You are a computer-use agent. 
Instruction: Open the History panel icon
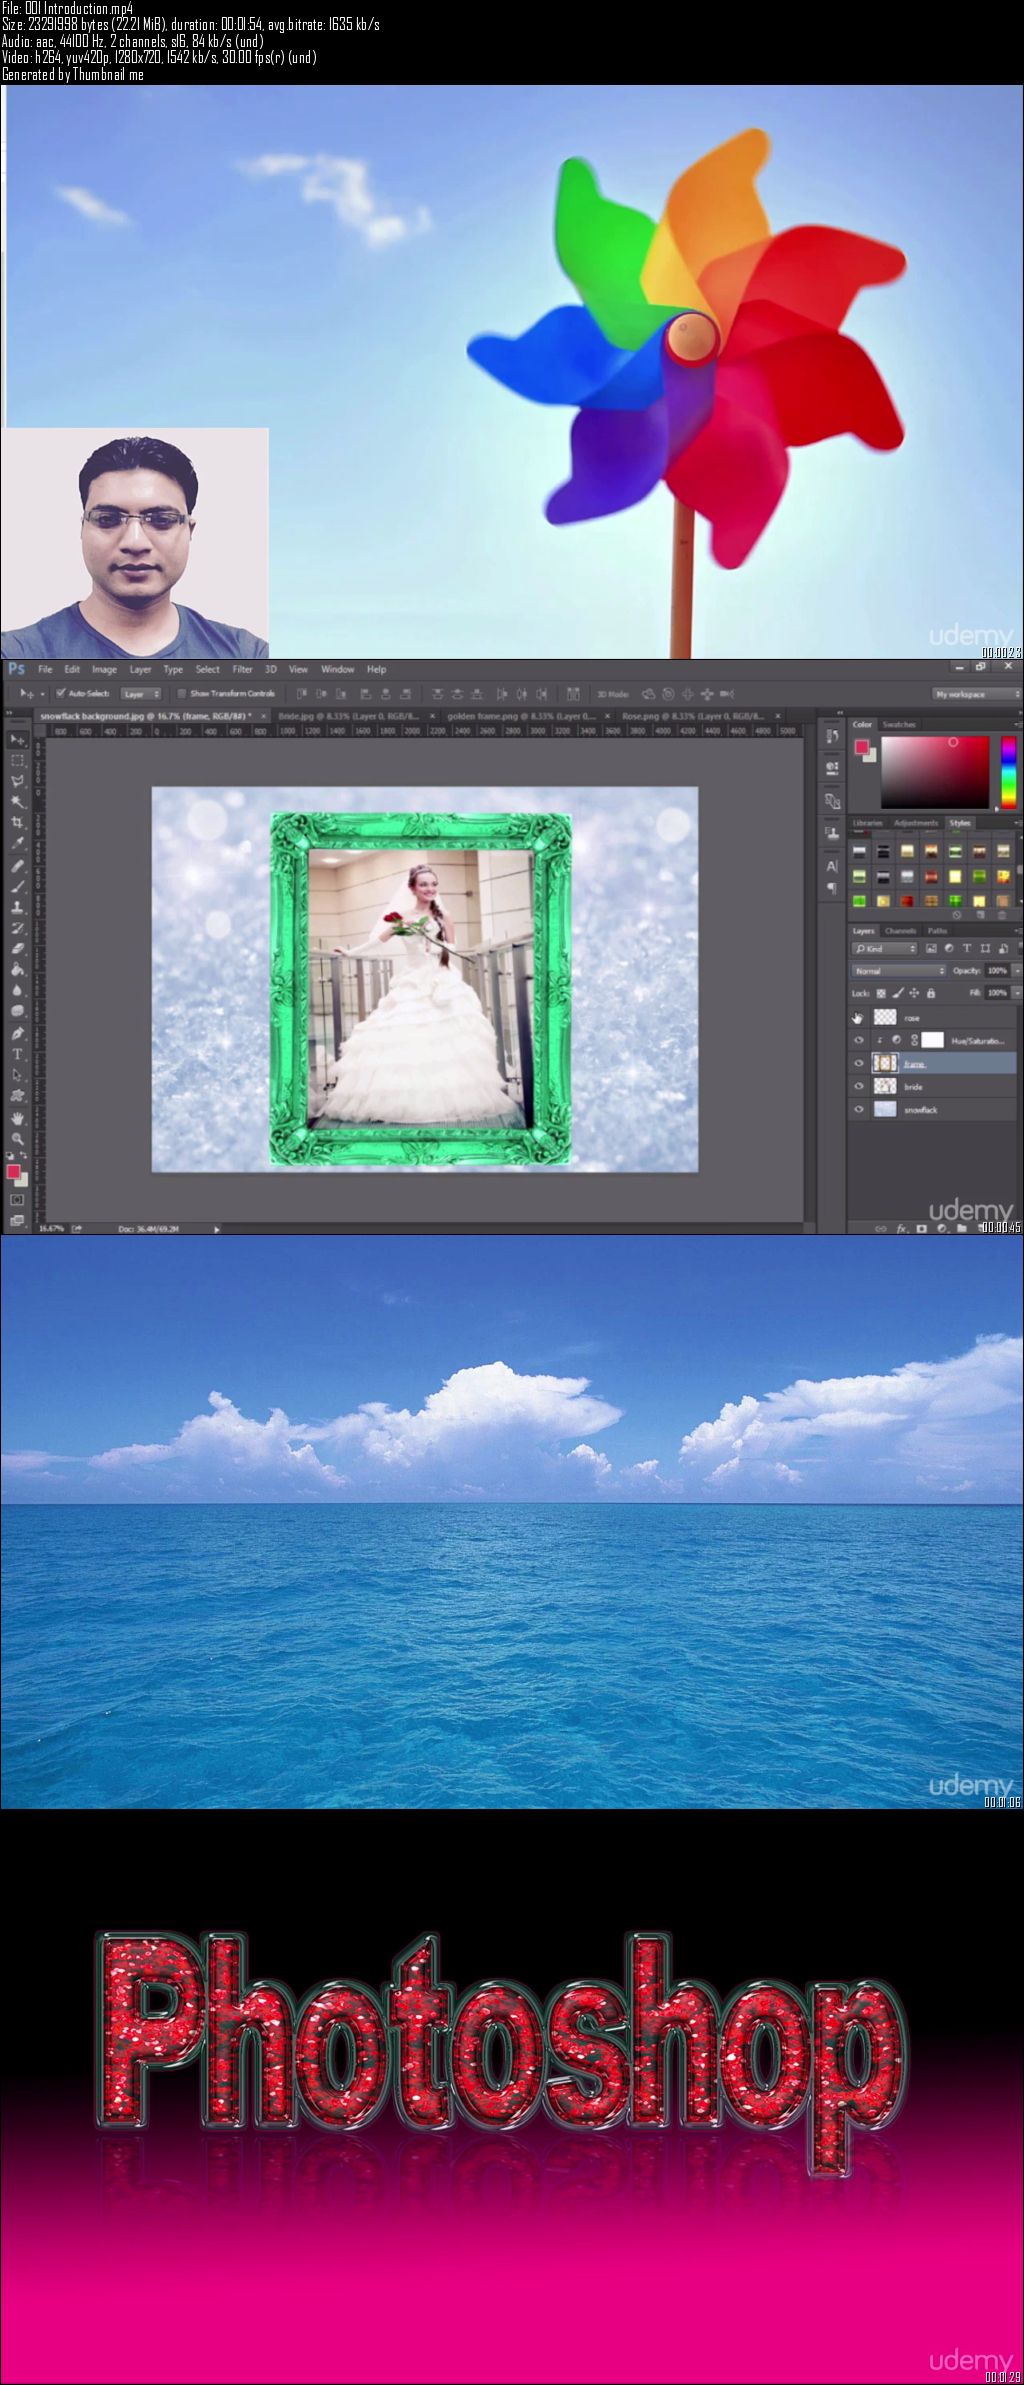click(832, 736)
